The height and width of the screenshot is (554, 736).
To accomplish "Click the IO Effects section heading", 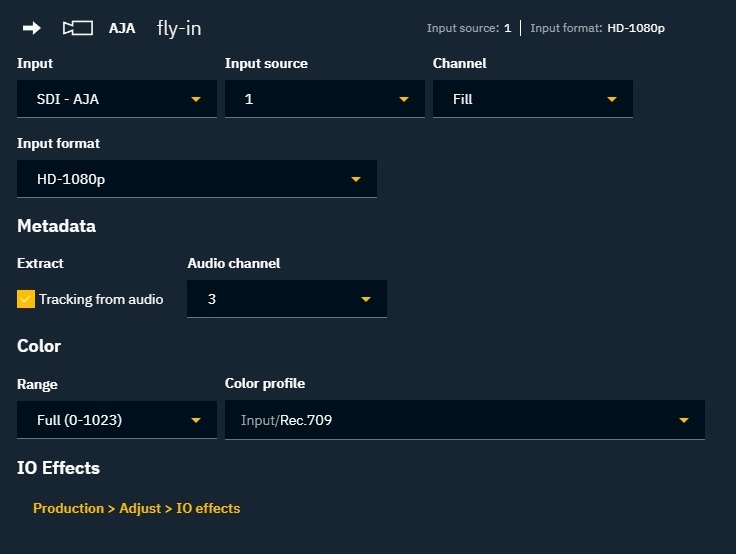I will point(58,468).
